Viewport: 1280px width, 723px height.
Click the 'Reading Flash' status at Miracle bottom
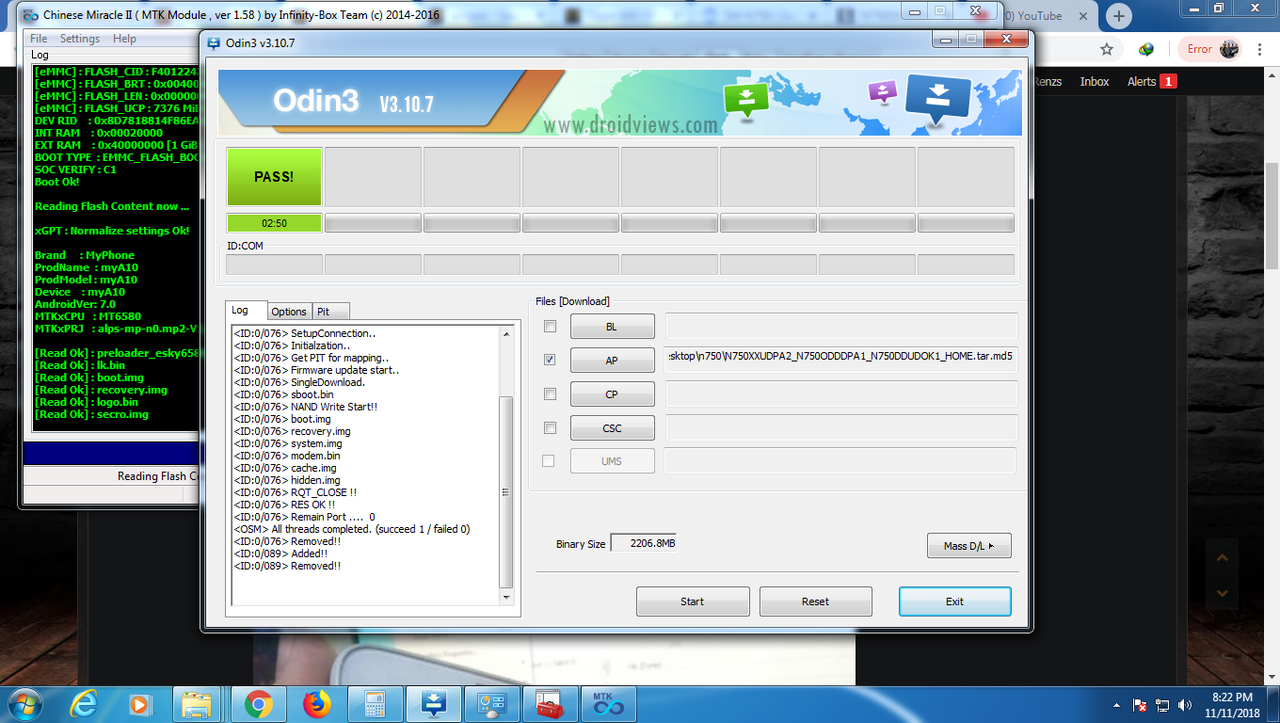point(159,476)
